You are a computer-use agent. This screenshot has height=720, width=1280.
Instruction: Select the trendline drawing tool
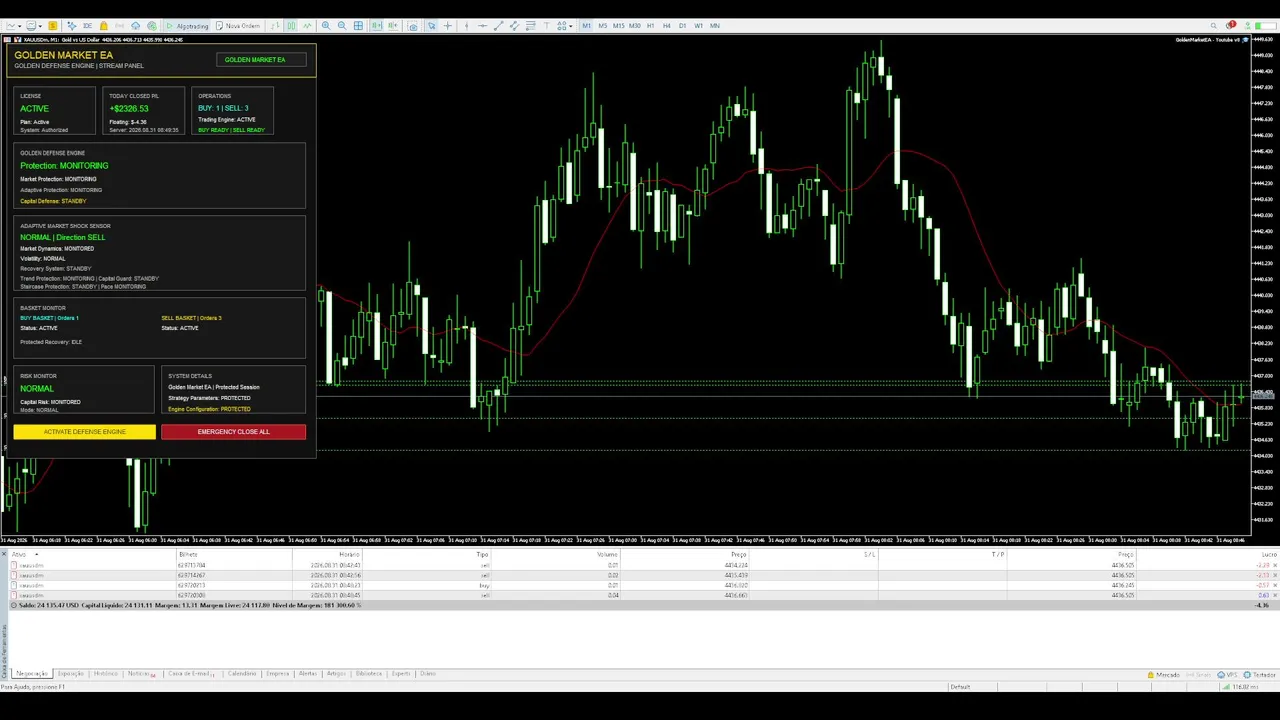(499, 25)
